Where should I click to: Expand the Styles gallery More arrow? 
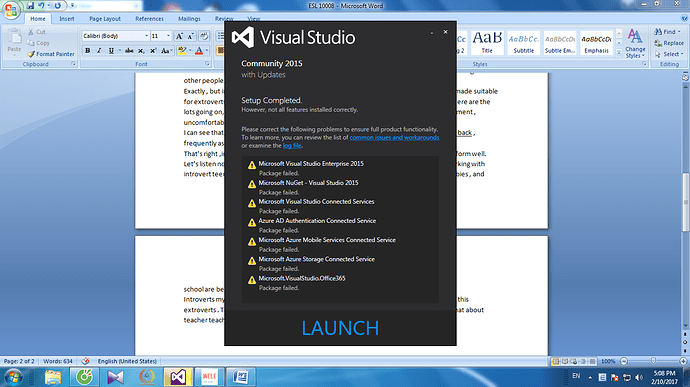[x=619, y=52]
